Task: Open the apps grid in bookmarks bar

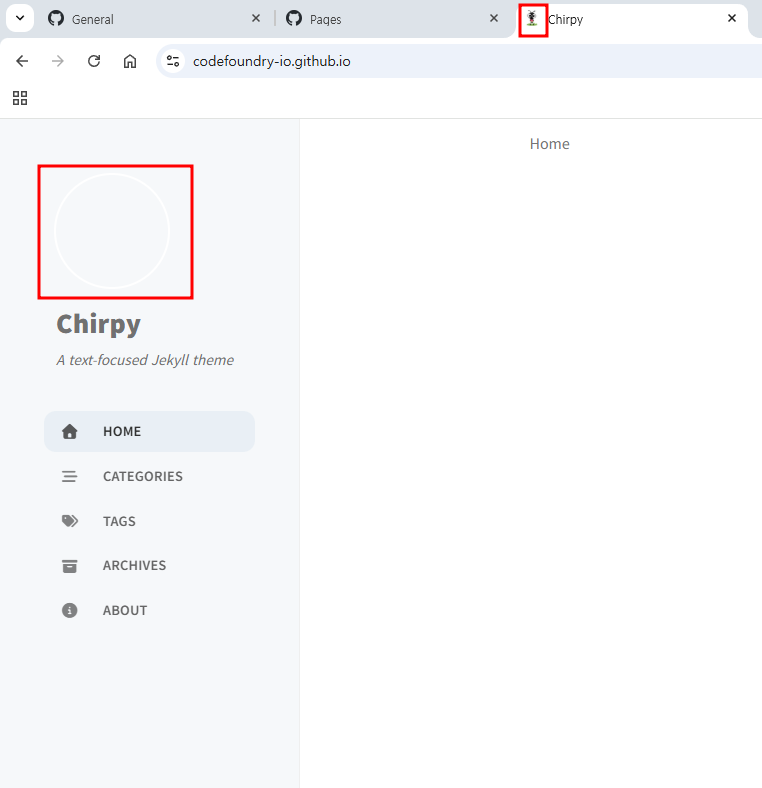Action: (x=20, y=98)
